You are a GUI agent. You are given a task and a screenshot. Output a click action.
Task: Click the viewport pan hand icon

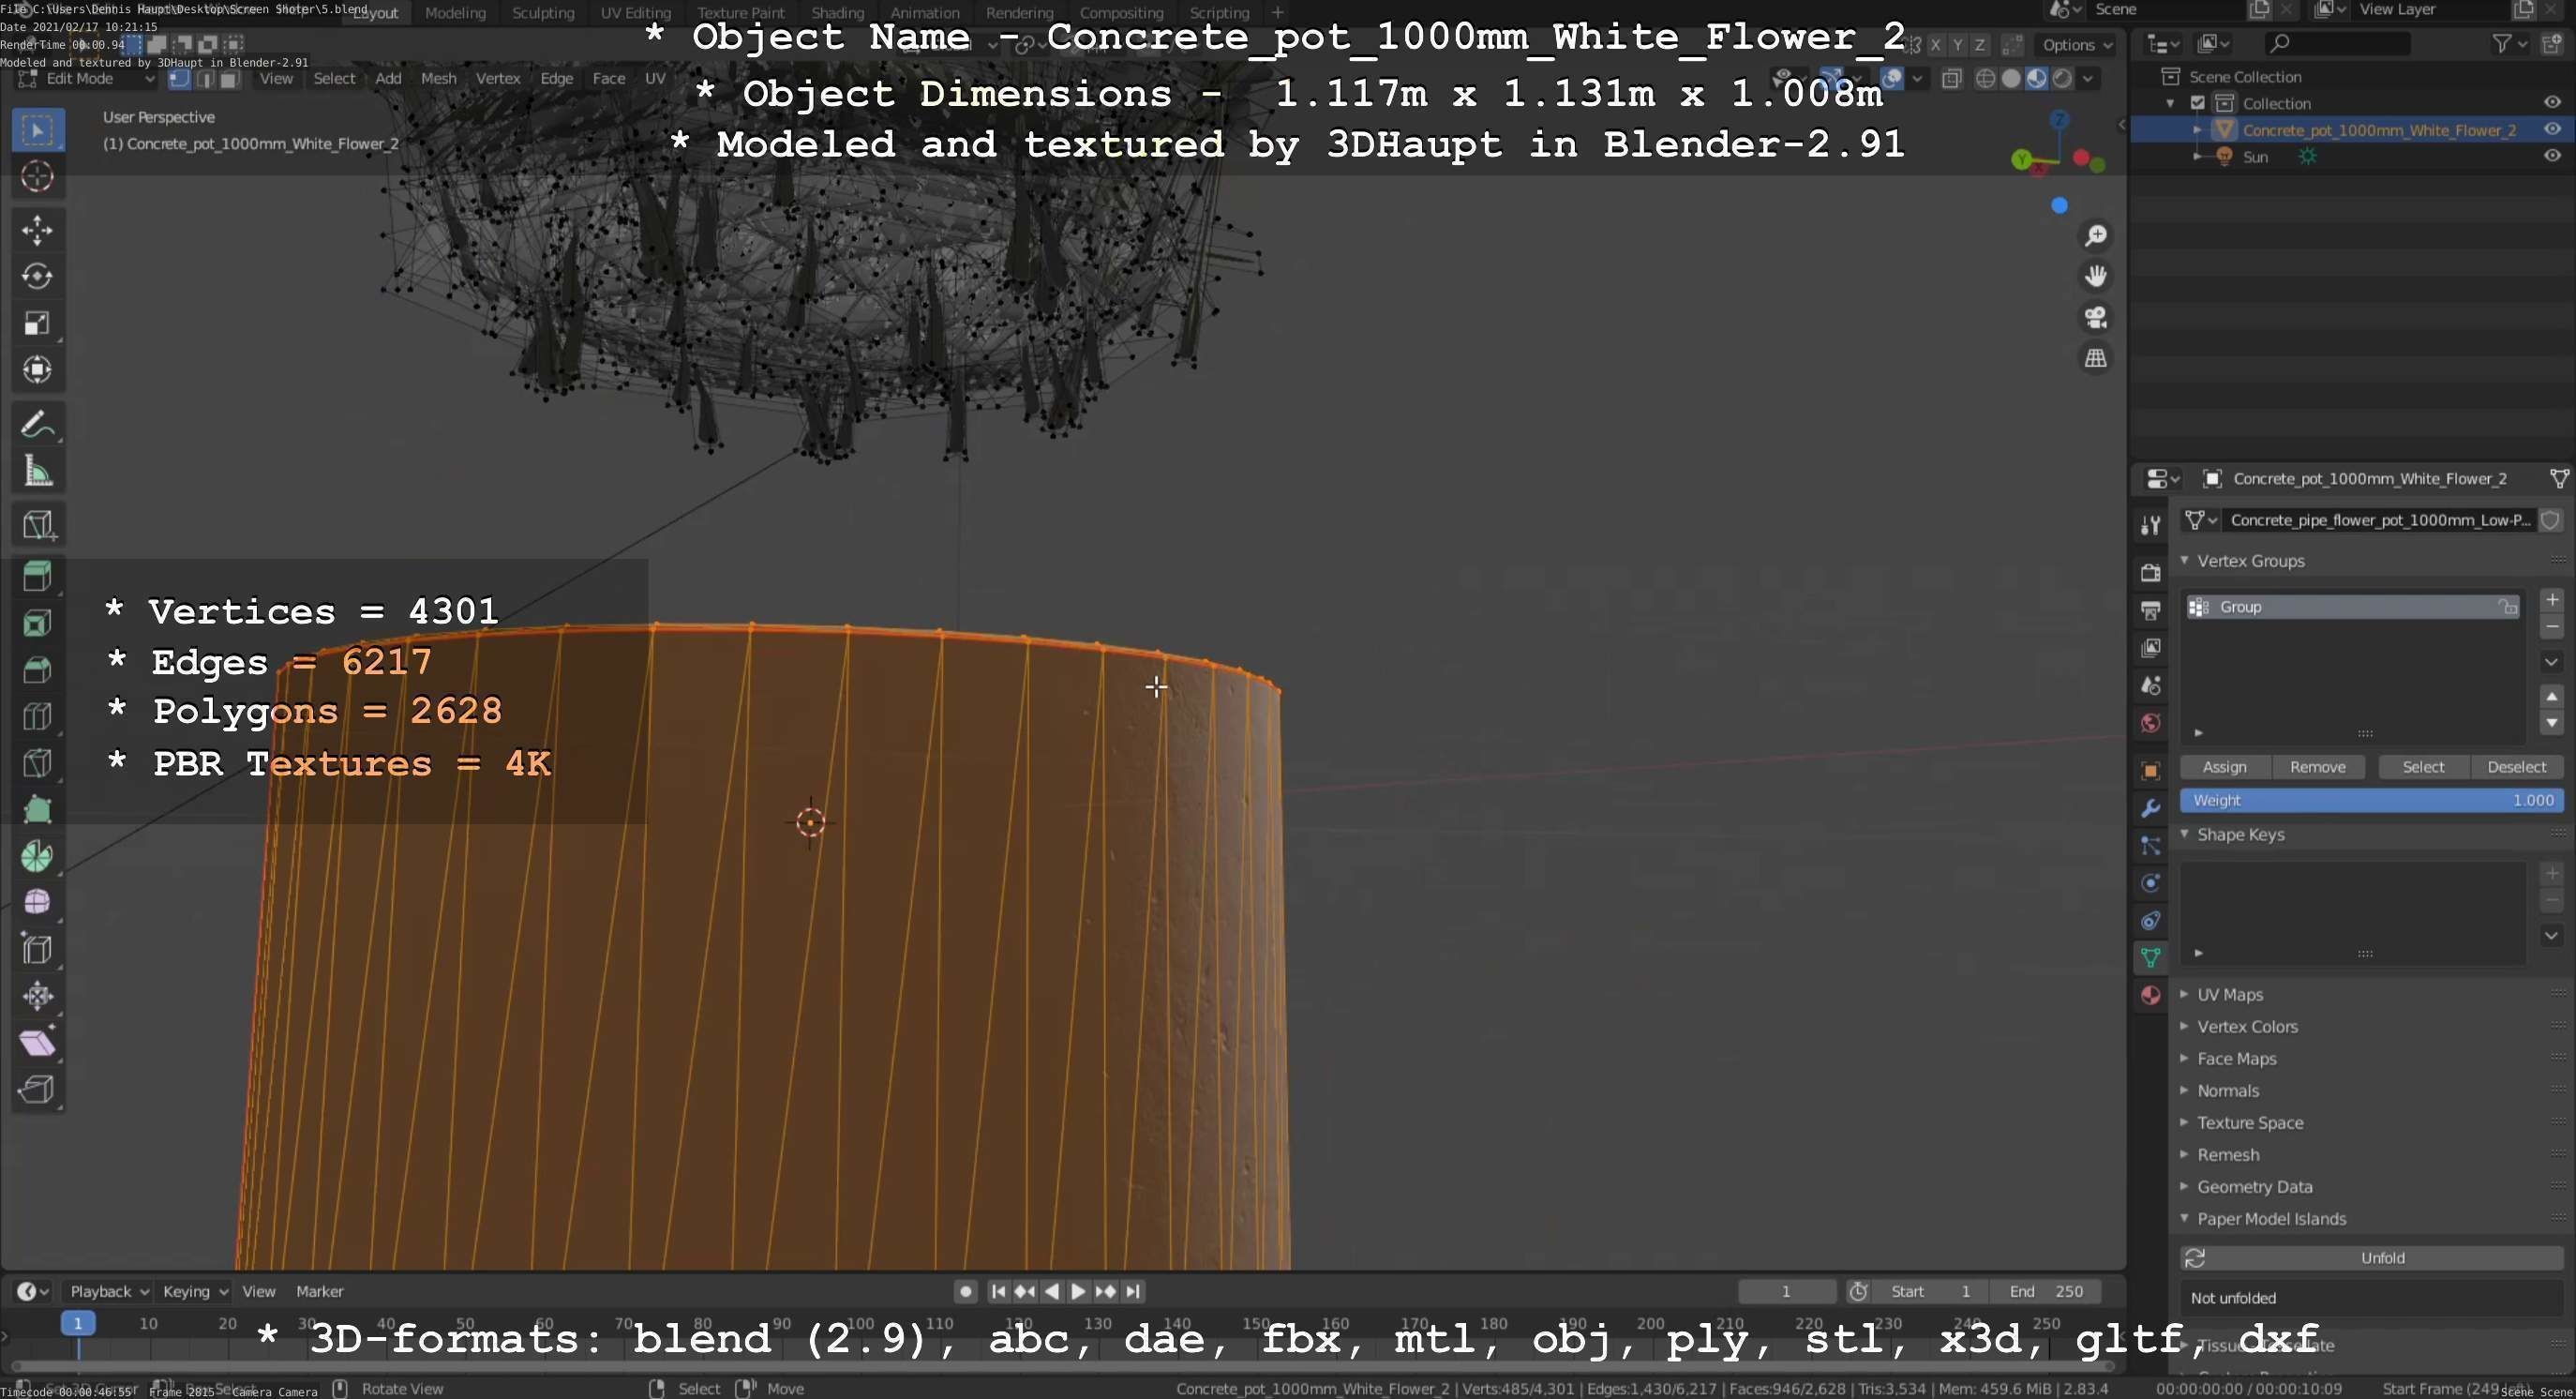point(2095,276)
